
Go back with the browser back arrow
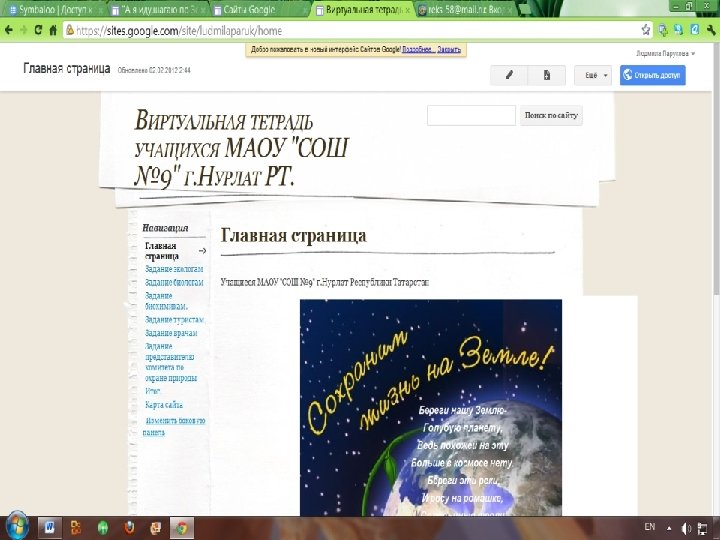(9, 30)
